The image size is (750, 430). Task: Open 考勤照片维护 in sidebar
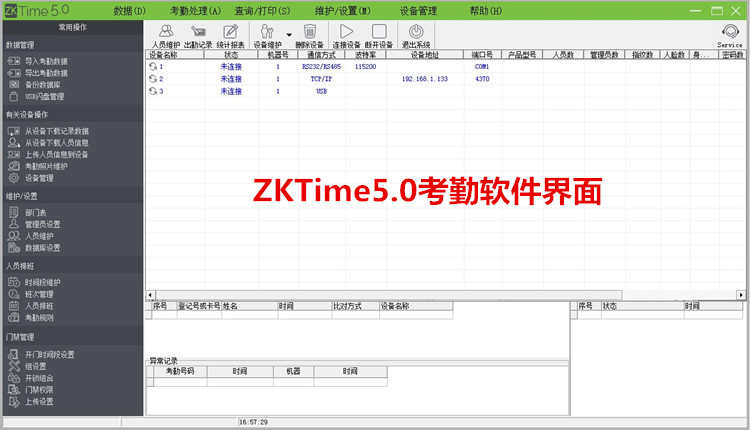click(38, 166)
